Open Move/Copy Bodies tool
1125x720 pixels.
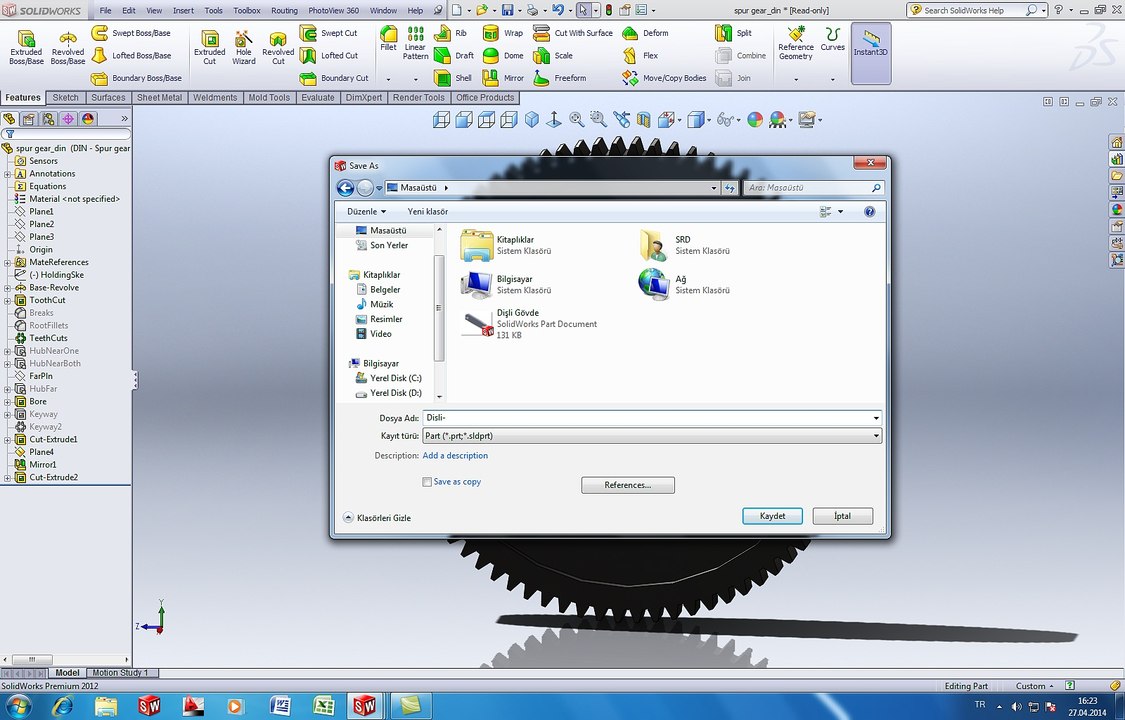point(664,78)
